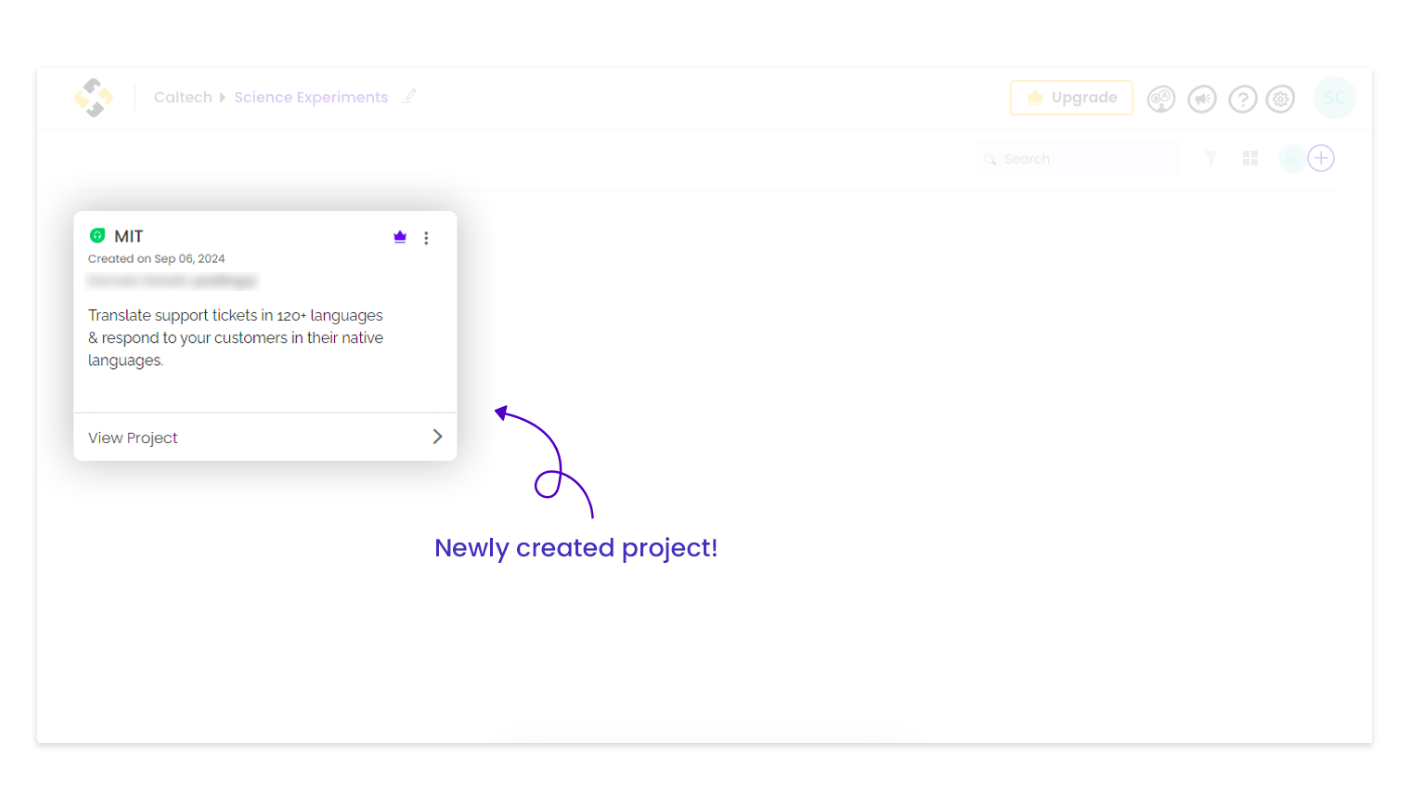Viewport: 1409px width, 811px height.
Task: Click the green icon beside MIT
Action: pos(97,236)
